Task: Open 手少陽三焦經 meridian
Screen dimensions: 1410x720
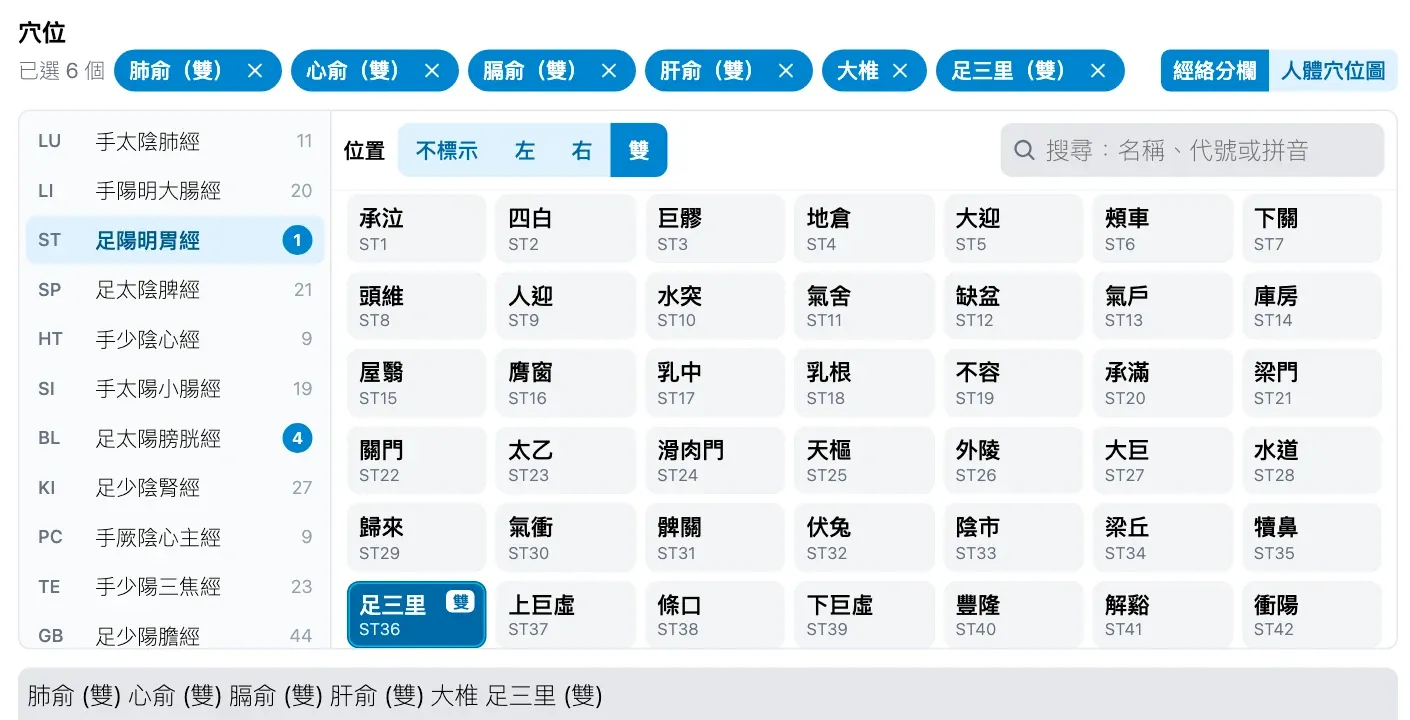Action: [x=175, y=587]
